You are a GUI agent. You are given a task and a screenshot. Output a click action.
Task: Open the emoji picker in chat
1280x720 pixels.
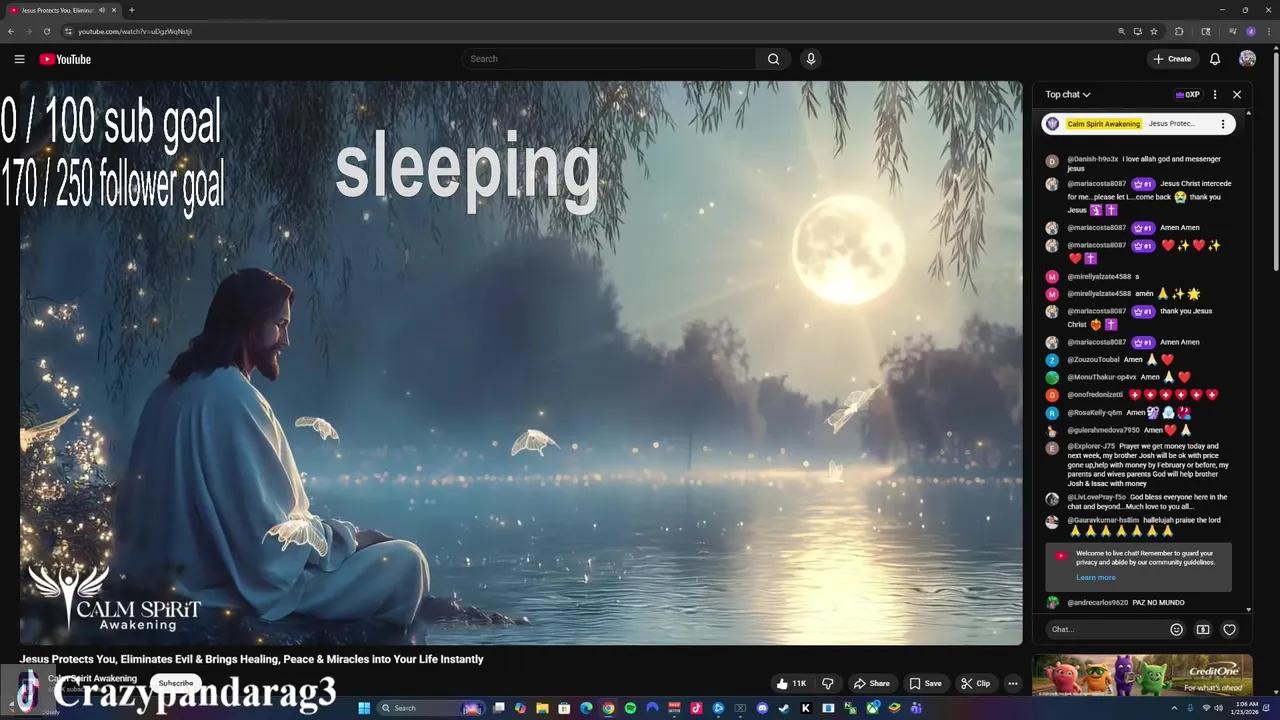click(x=1176, y=629)
